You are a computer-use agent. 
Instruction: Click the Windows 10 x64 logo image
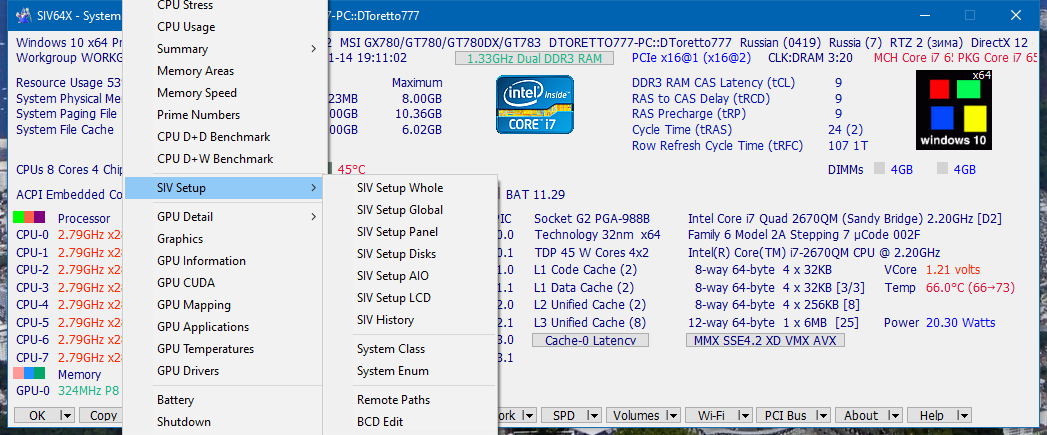(954, 110)
